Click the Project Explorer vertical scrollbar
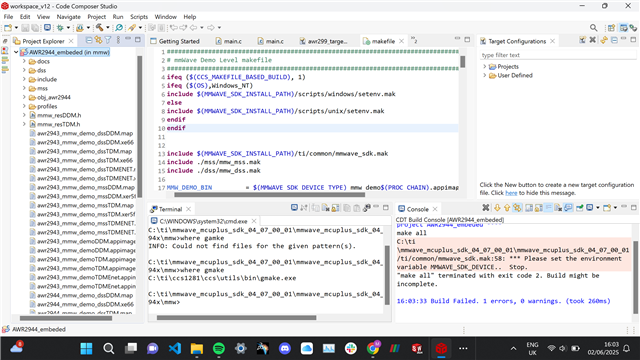The image size is (640, 360). 140,127
